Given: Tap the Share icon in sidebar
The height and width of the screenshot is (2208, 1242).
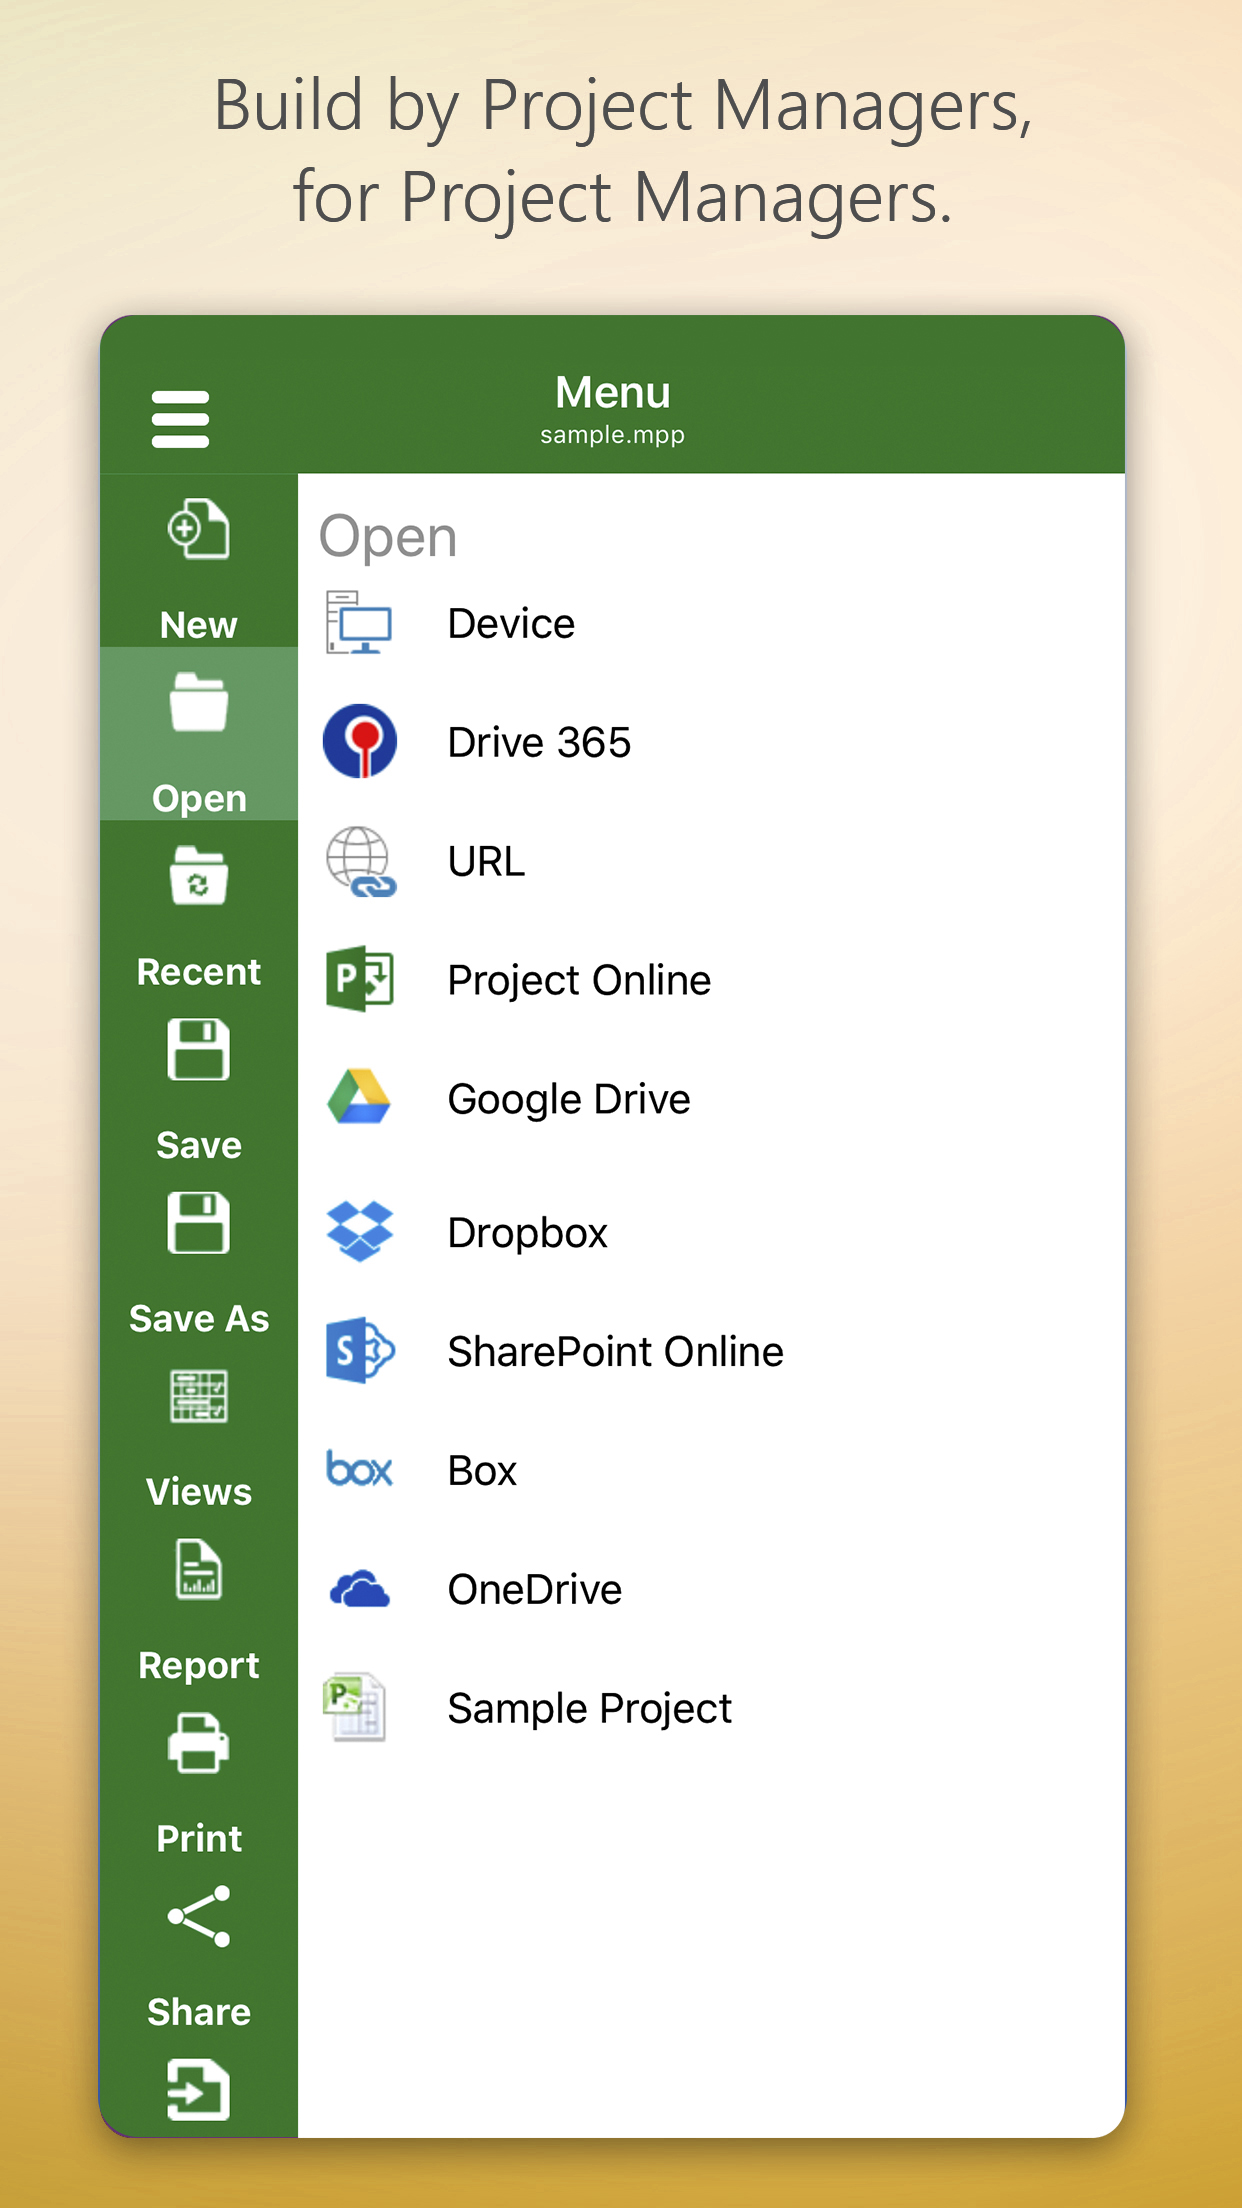Looking at the screenshot, I should [x=198, y=1917].
